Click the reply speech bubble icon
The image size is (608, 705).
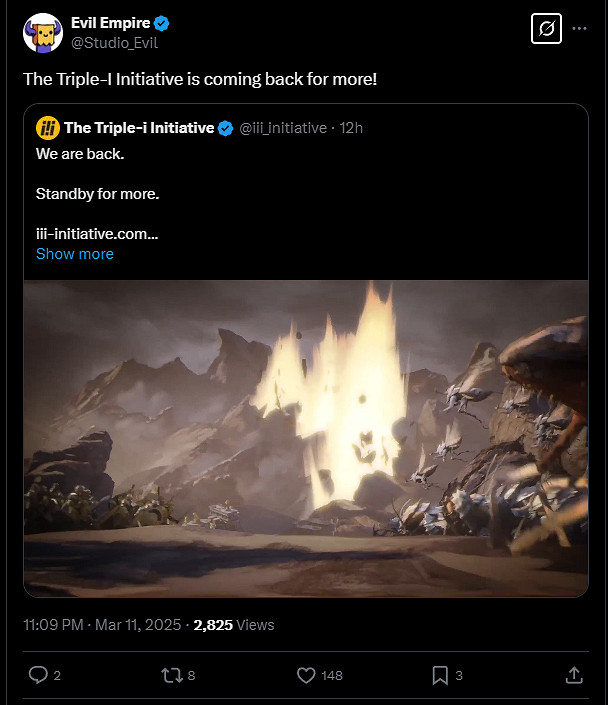tap(39, 675)
